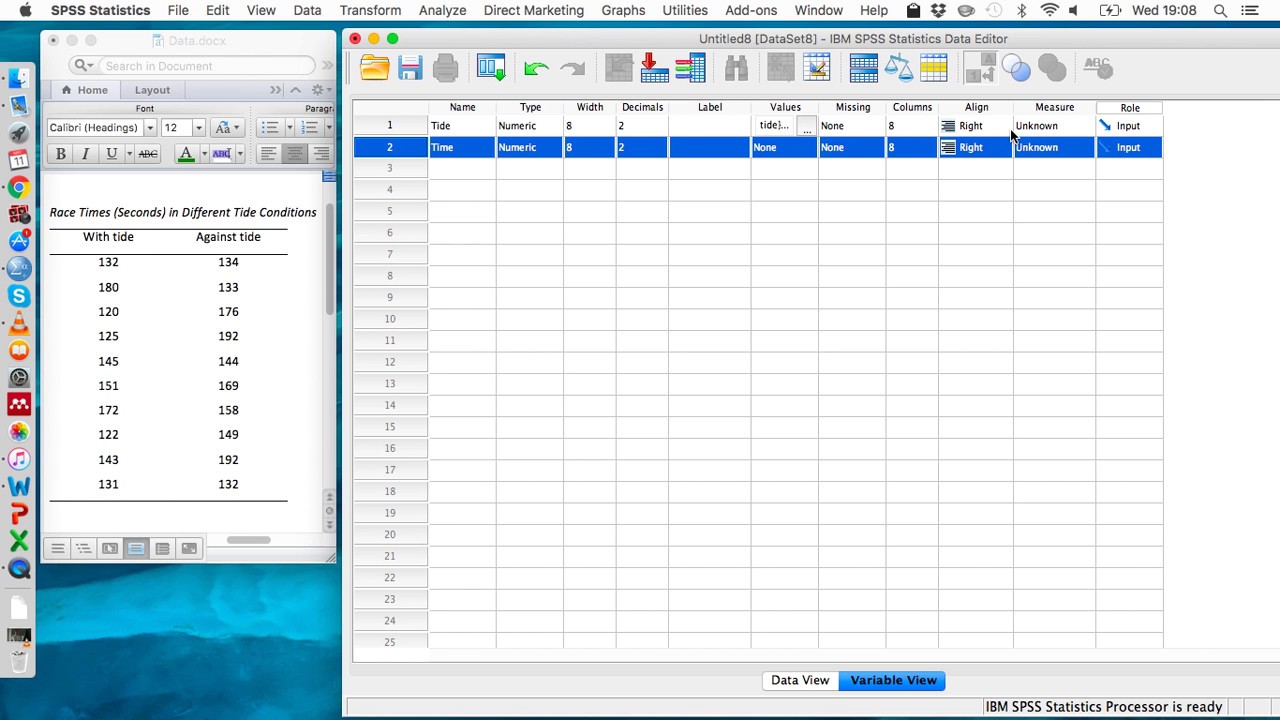Viewport: 1280px width, 720px height.
Task: Click the Split file icon
Action: [863, 68]
